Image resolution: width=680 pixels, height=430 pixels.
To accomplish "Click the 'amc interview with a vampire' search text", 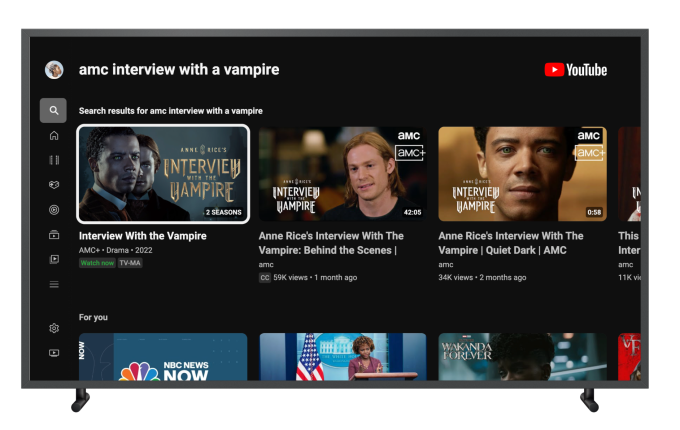I will [179, 70].
